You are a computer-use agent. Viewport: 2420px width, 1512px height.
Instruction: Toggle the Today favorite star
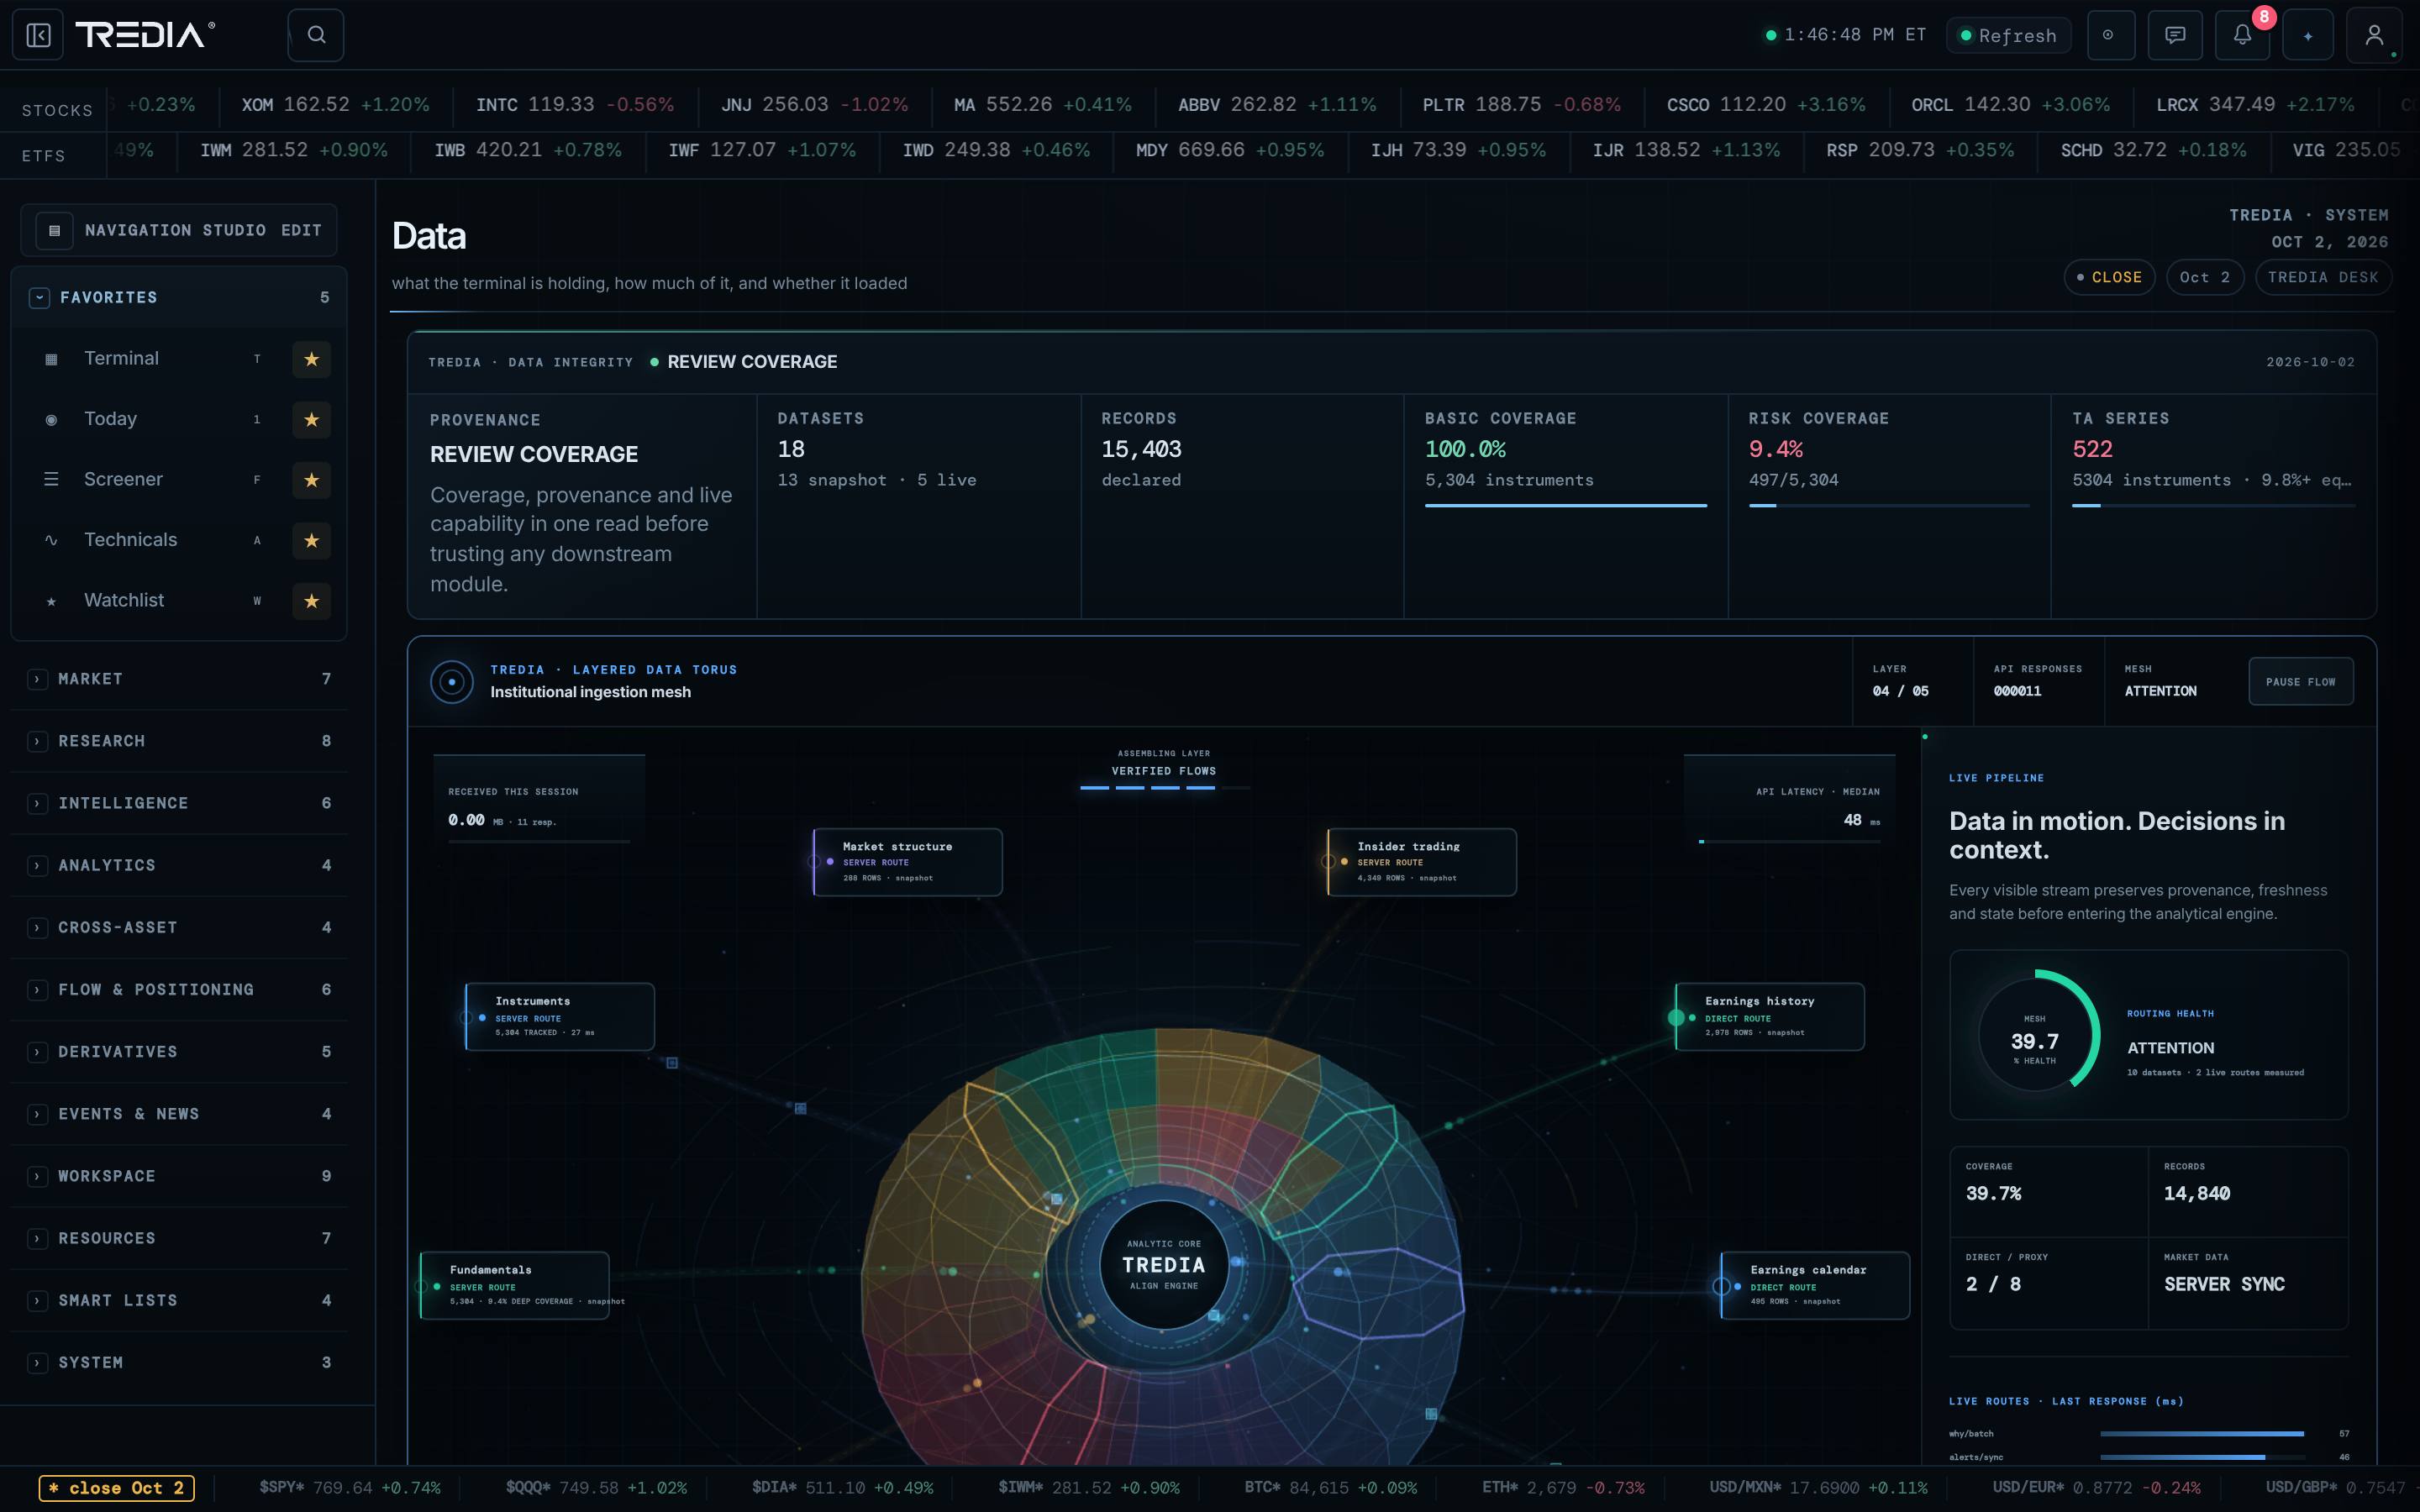[x=311, y=419]
